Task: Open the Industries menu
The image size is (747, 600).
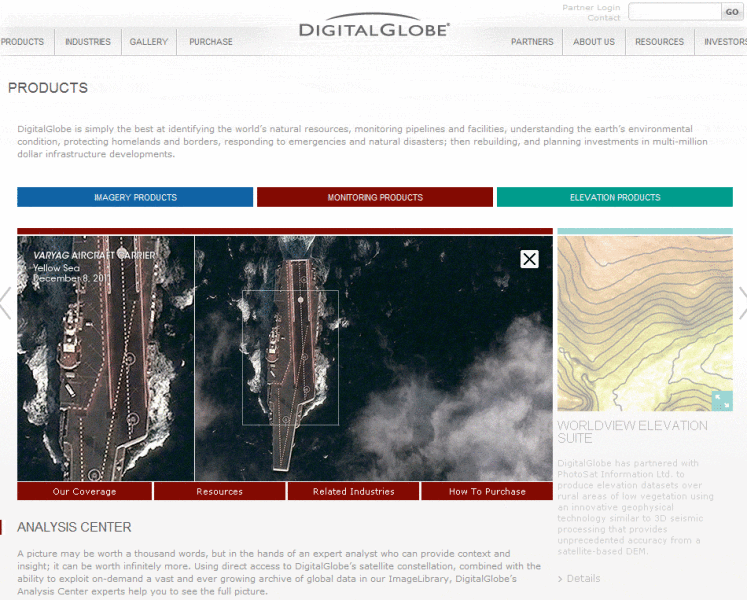Action: [88, 42]
